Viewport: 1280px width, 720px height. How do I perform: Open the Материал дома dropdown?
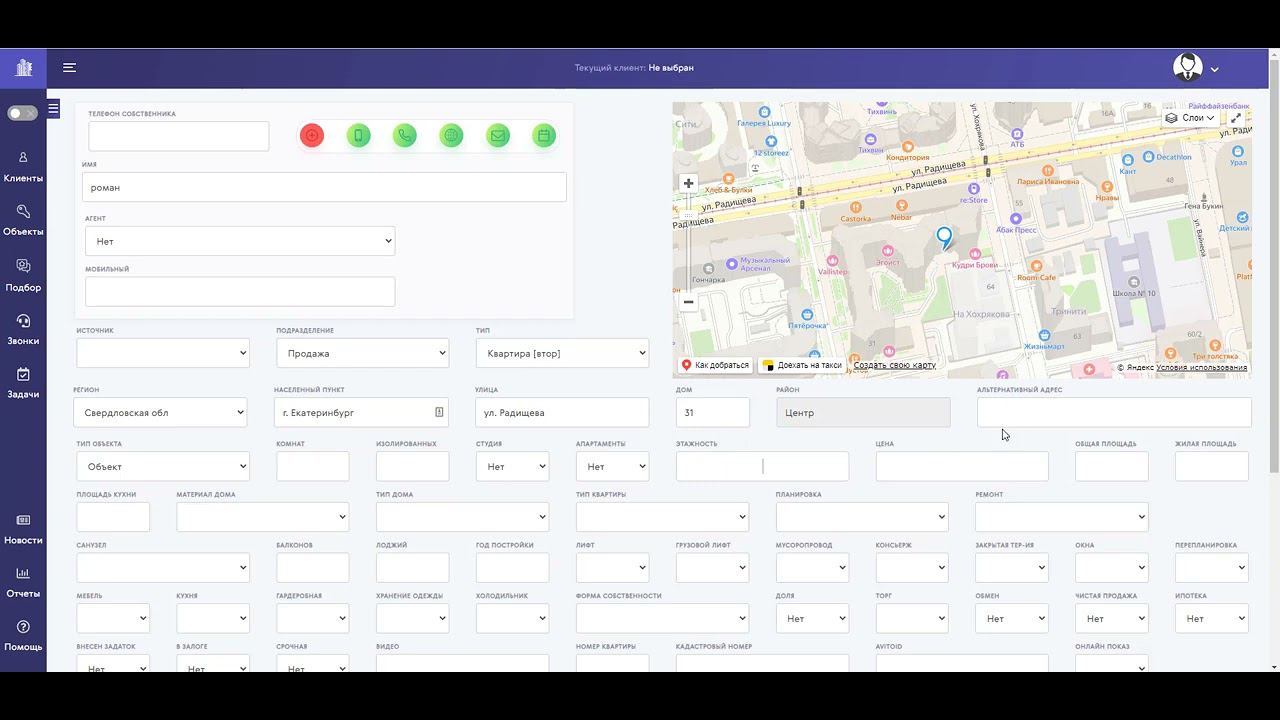(x=262, y=517)
